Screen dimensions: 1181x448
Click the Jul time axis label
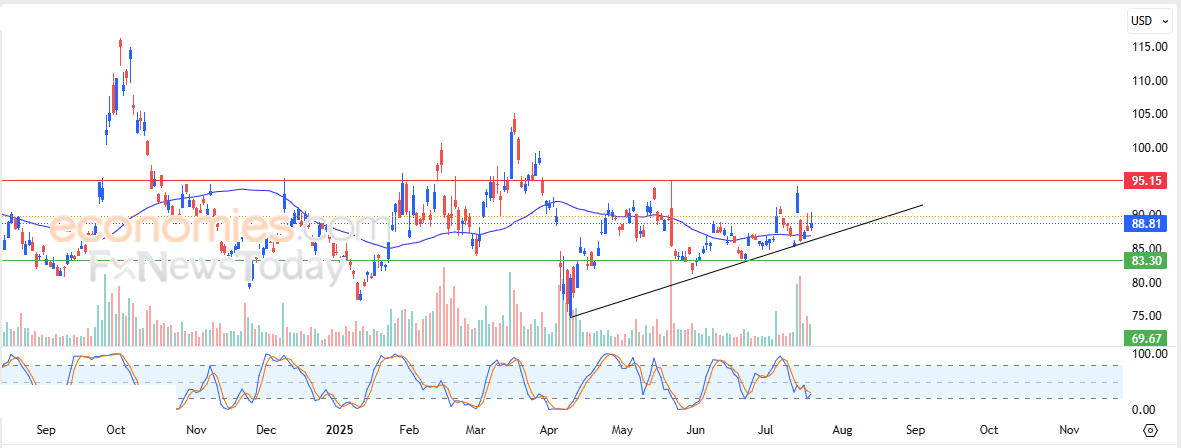tap(767, 430)
